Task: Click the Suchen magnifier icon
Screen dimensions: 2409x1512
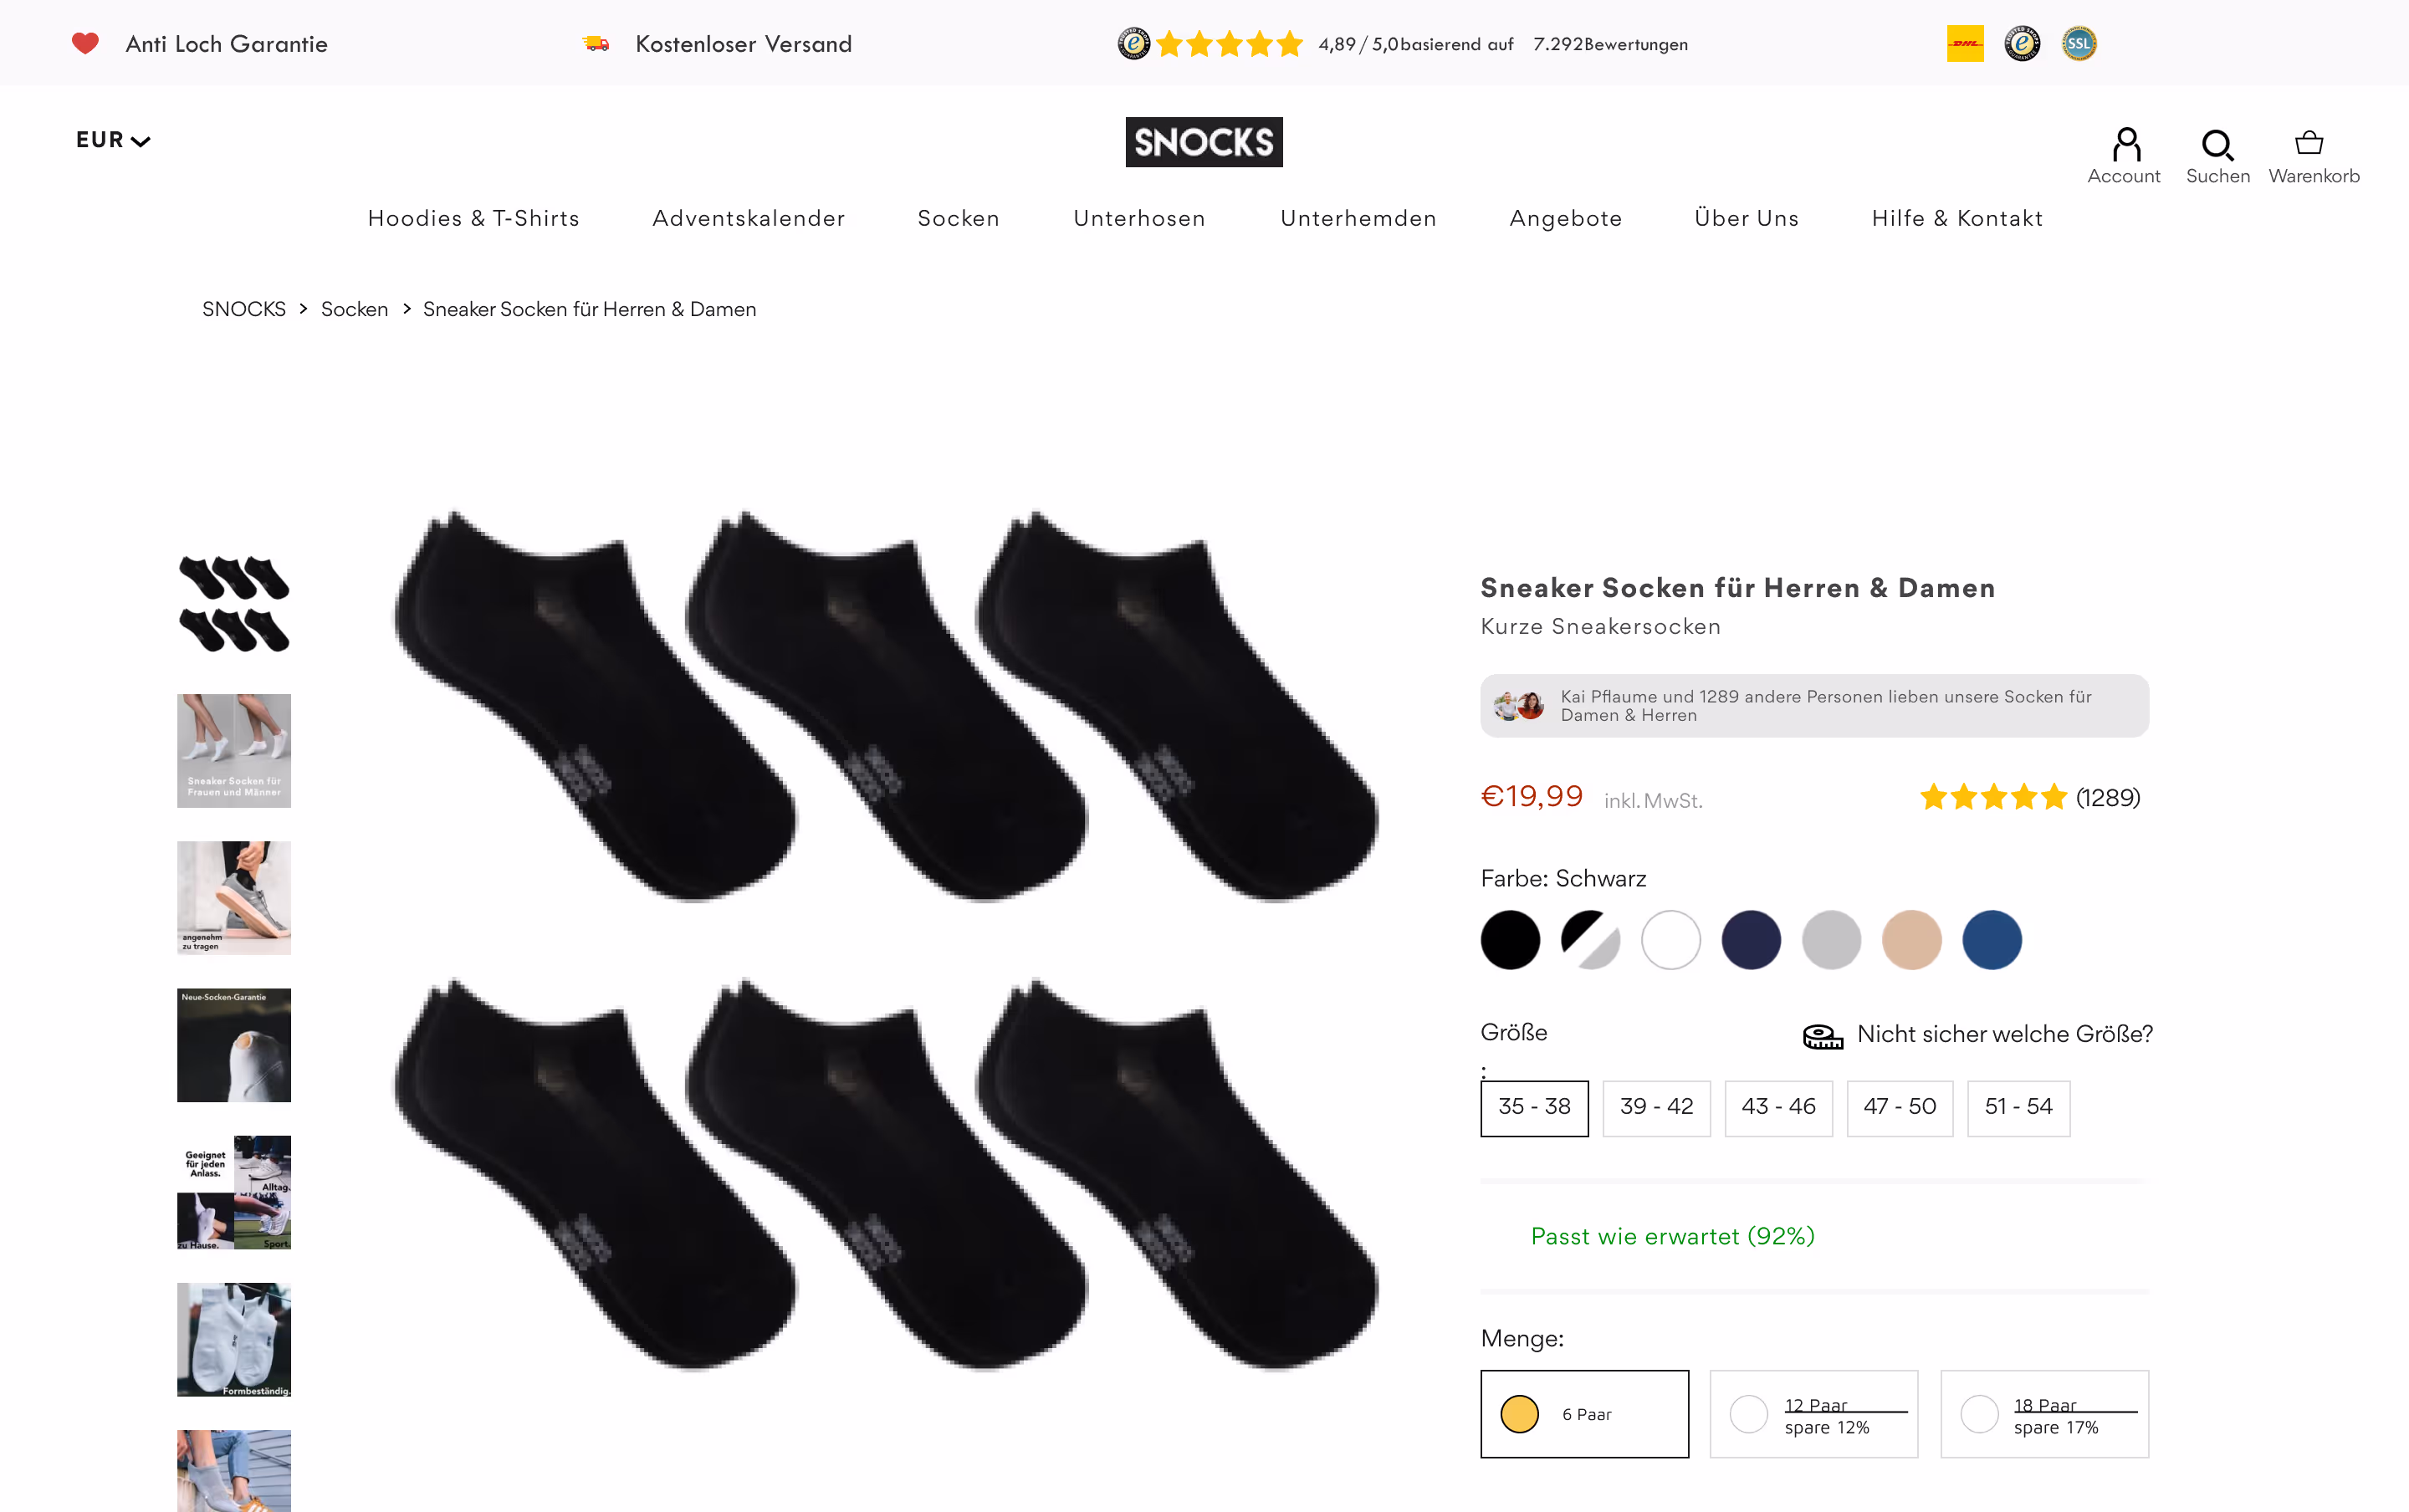Action: [2217, 145]
